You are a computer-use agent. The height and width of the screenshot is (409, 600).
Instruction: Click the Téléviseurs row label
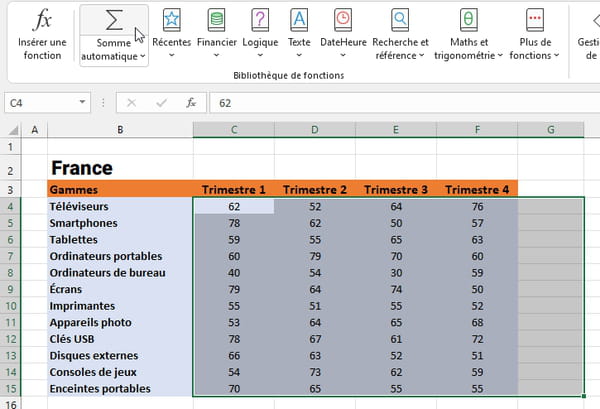point(120,206)
